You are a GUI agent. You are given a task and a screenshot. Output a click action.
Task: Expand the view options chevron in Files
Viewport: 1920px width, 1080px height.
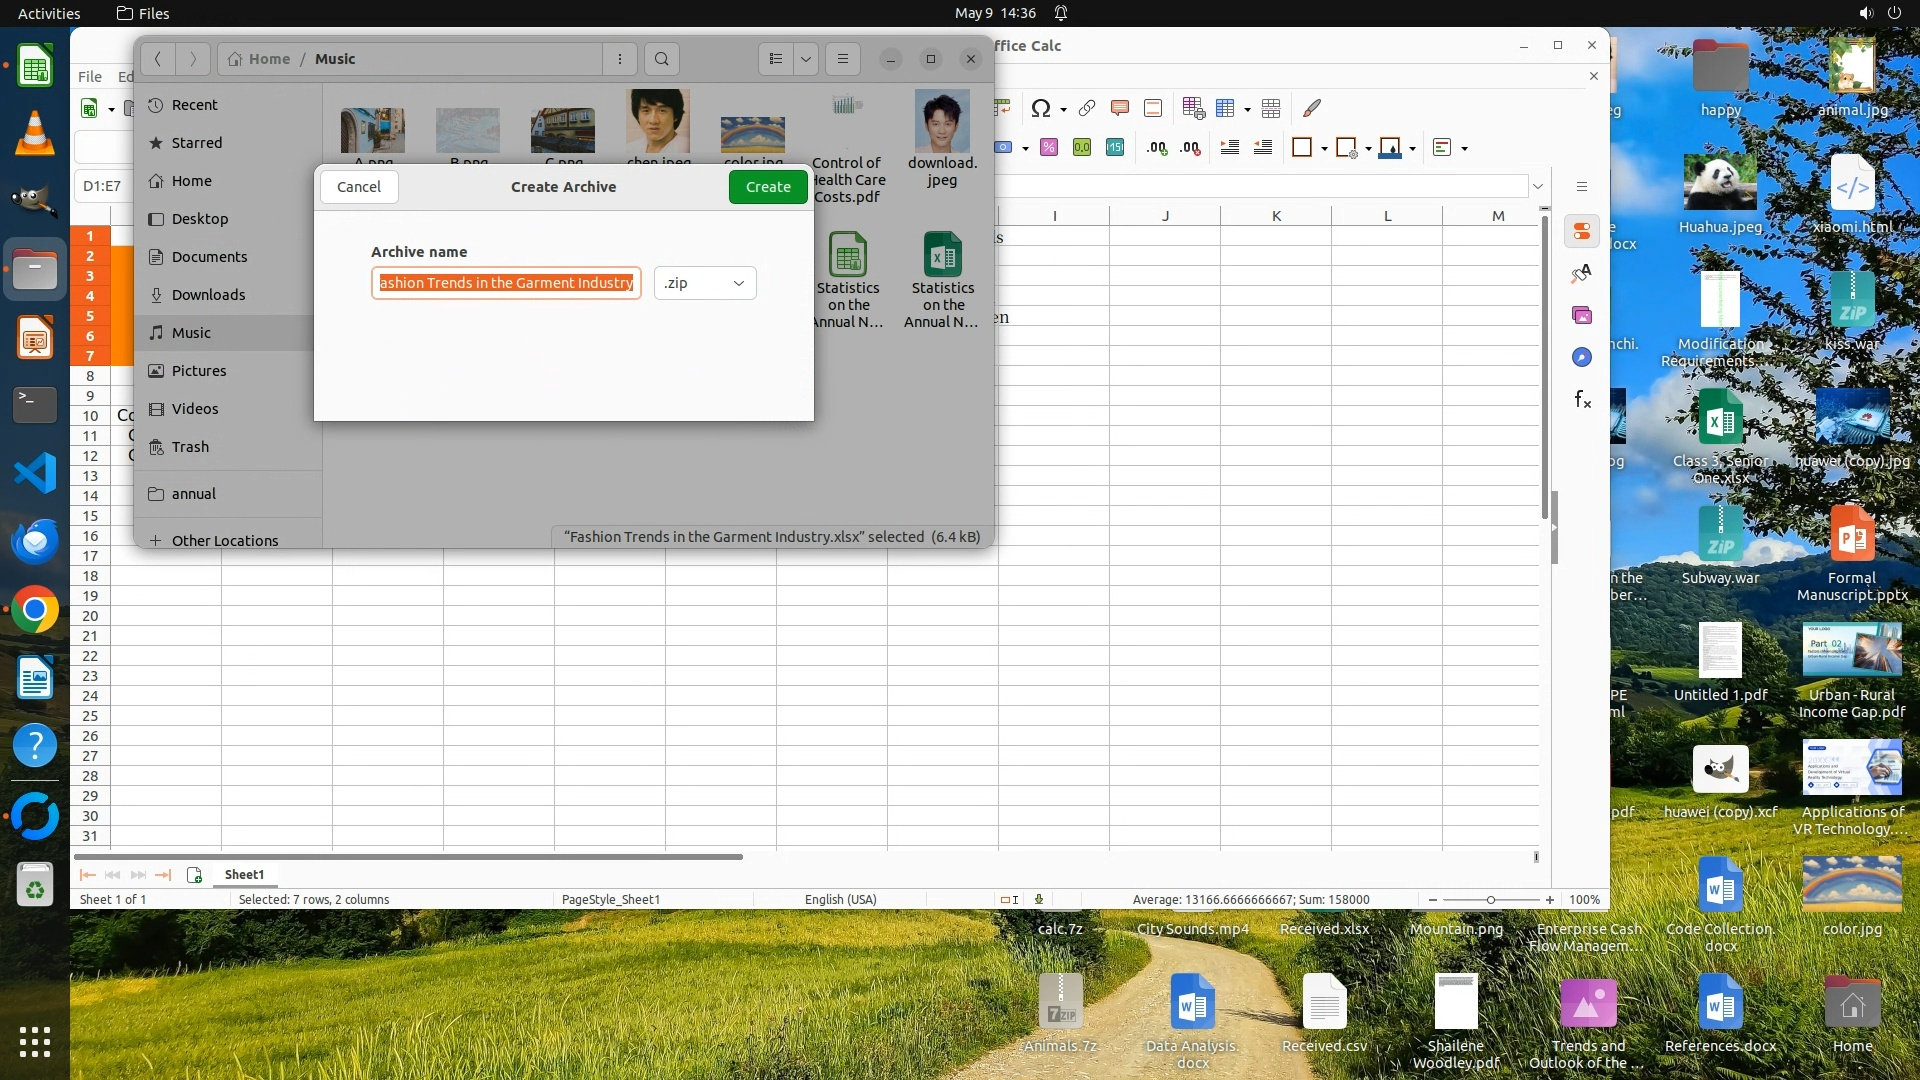coord(806,59)
